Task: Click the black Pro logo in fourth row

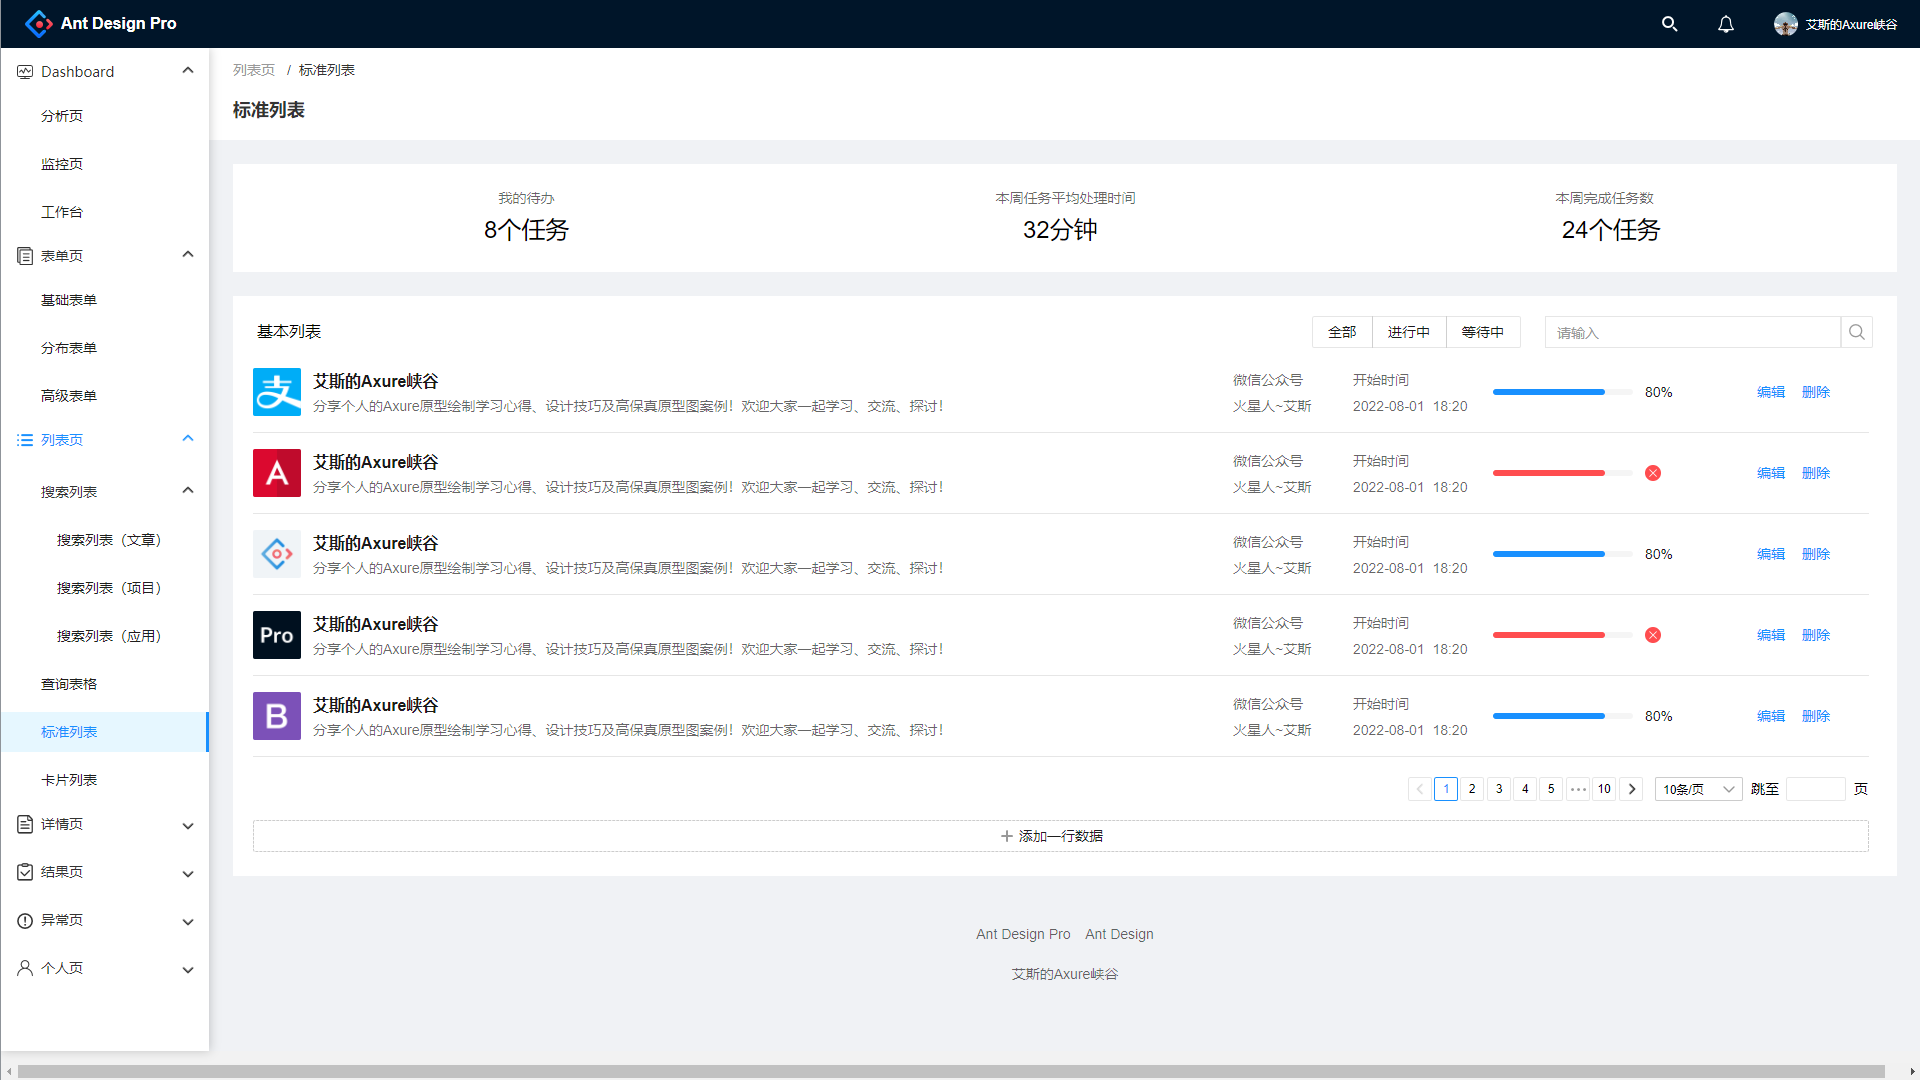Action: (277, 635)
